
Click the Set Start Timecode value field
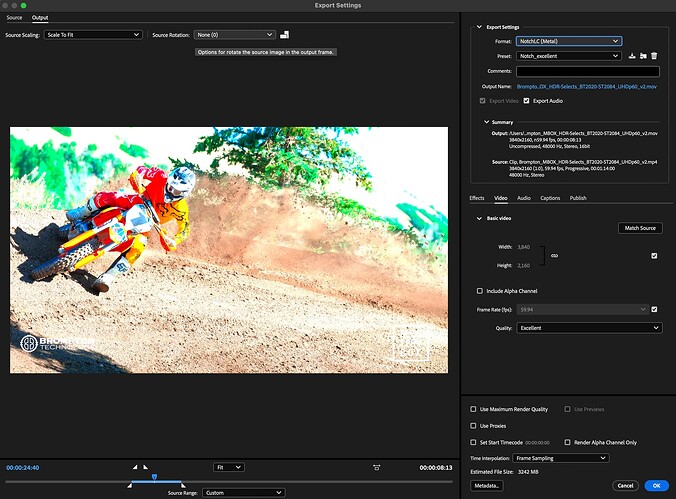point(537,443)
